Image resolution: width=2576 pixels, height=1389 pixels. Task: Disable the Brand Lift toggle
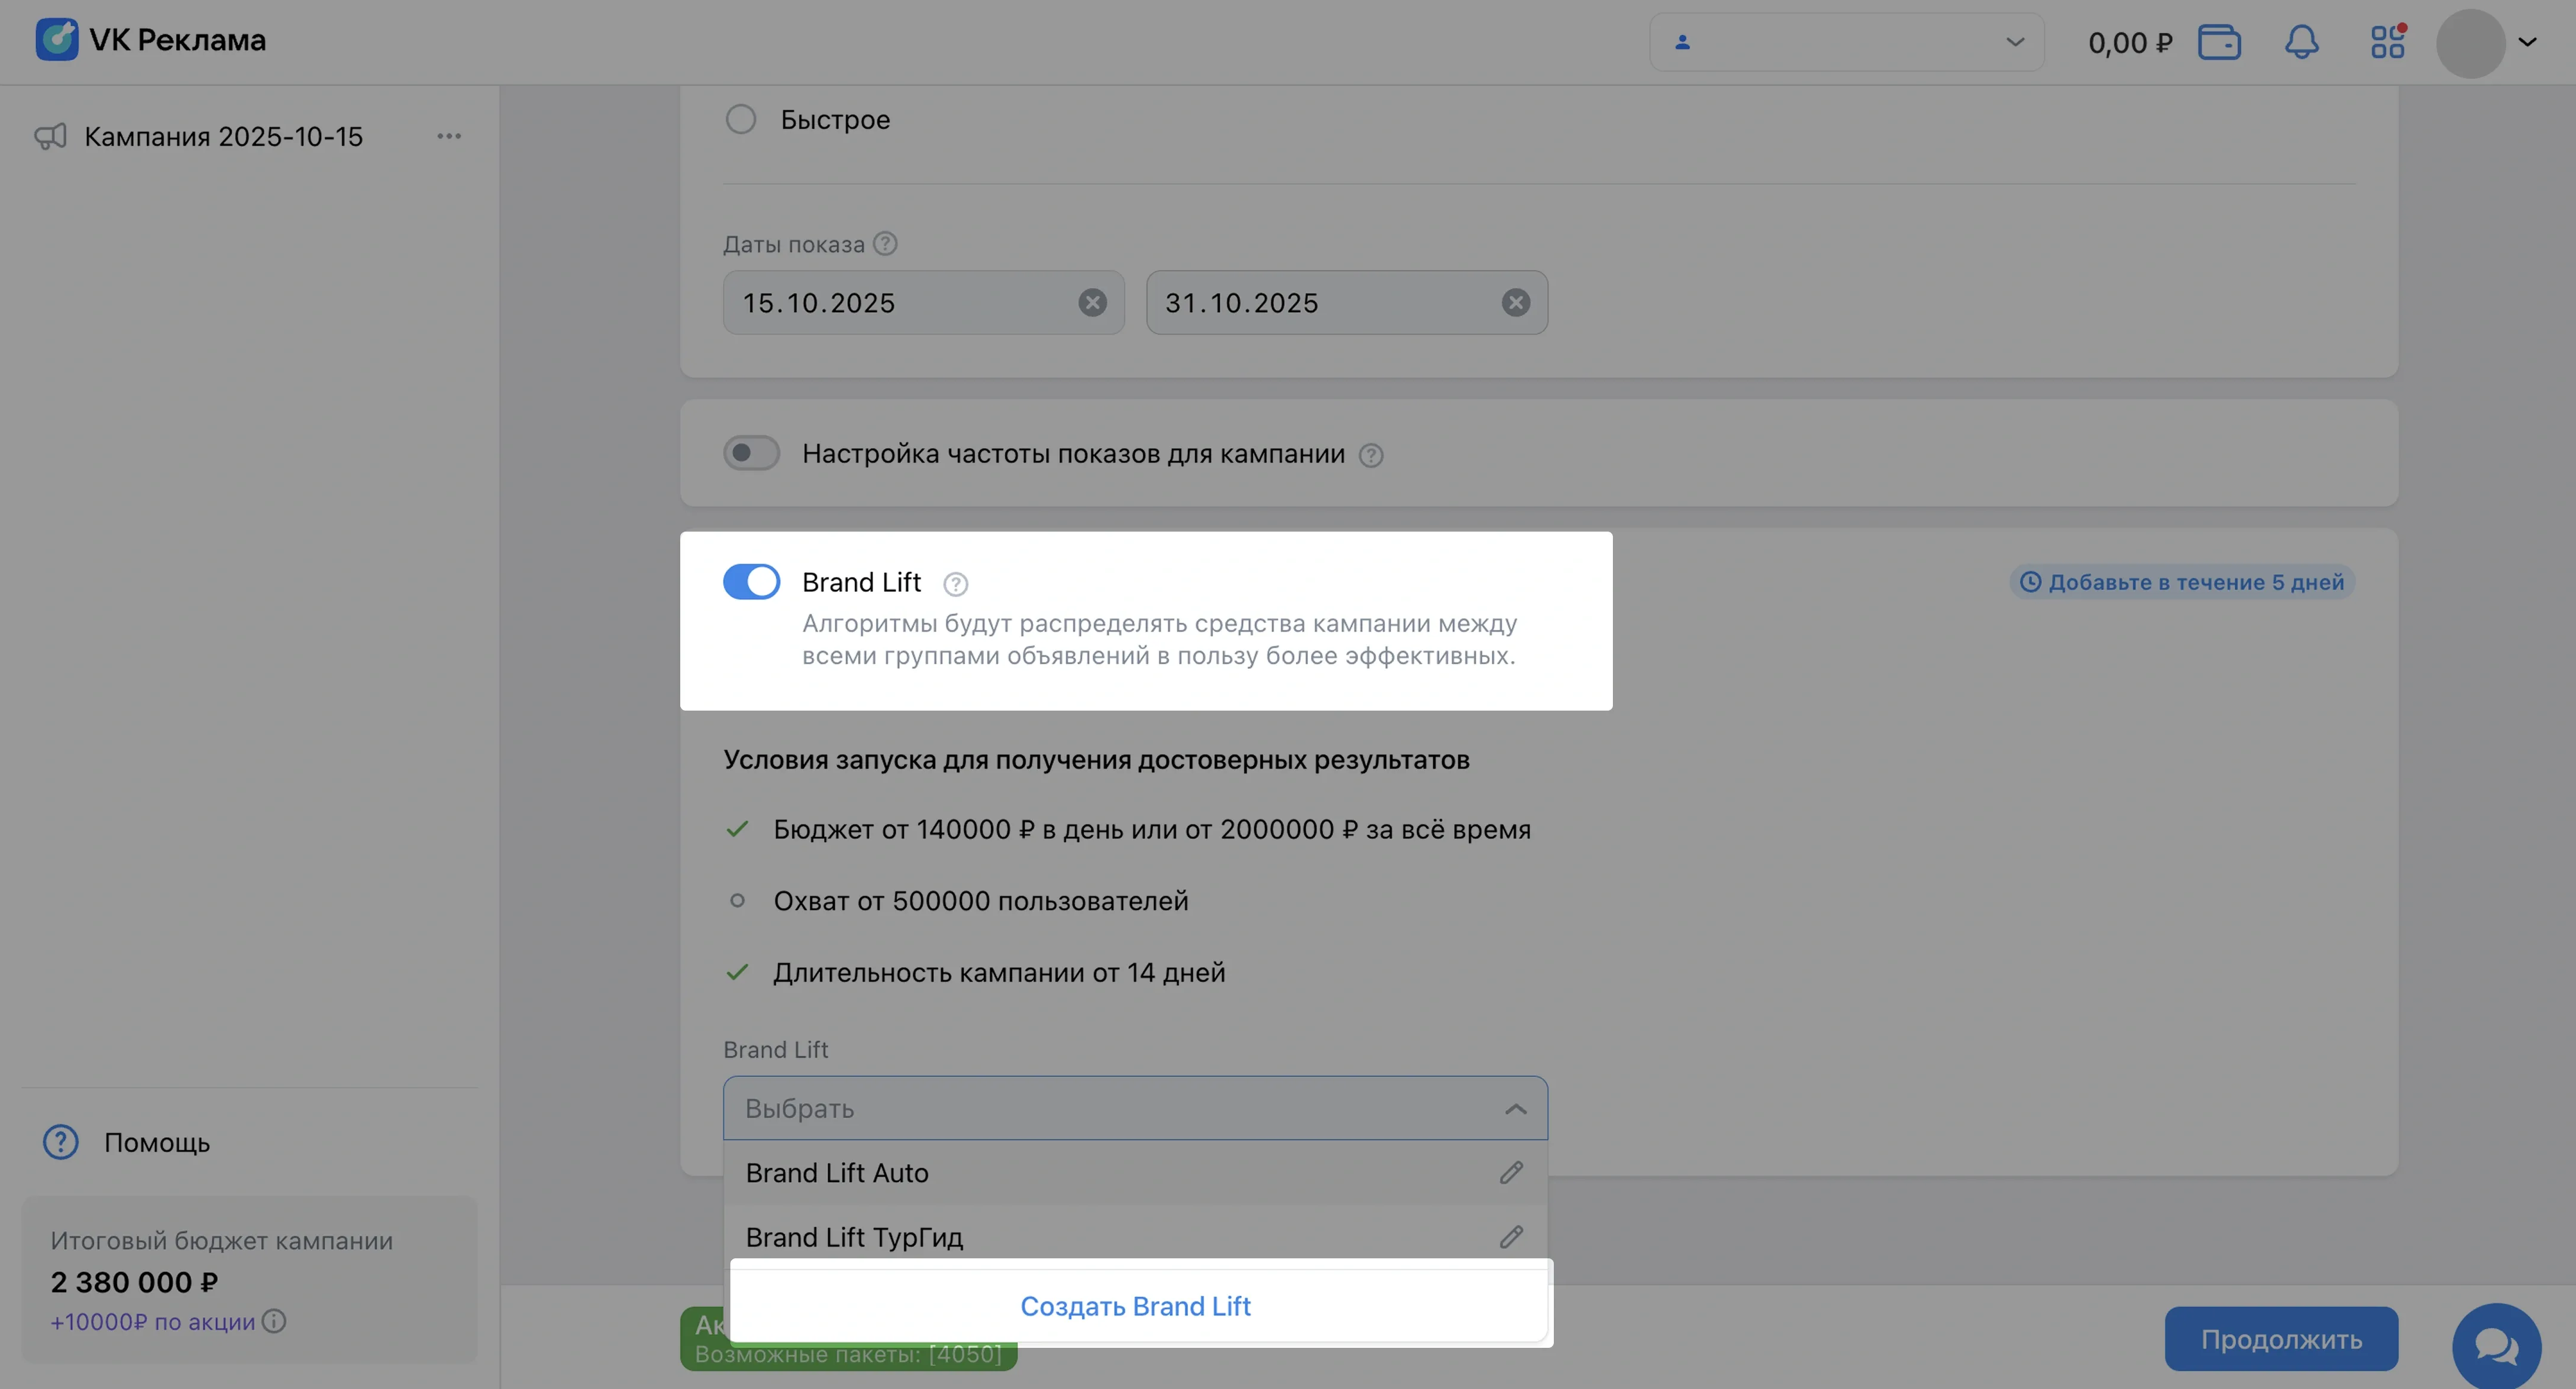pos(751,581)
